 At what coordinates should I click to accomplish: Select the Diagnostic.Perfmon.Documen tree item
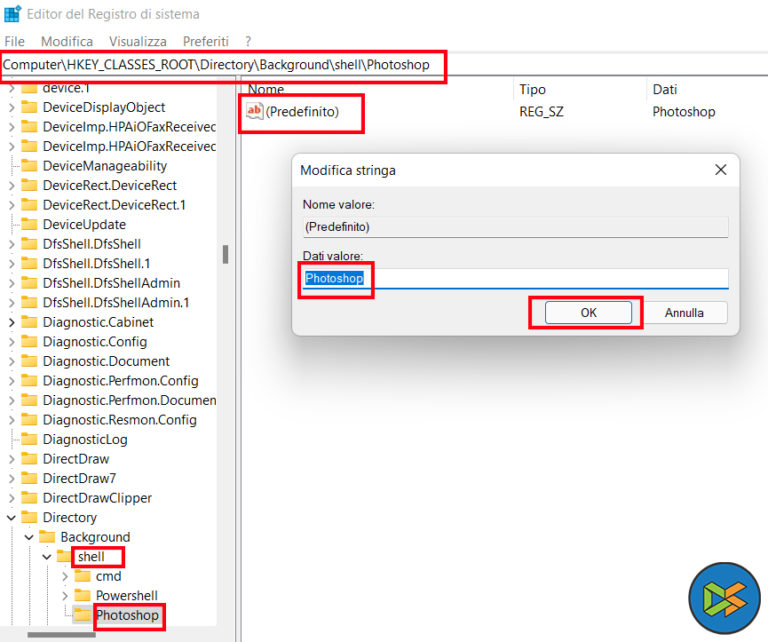click(x=129, y=400)
